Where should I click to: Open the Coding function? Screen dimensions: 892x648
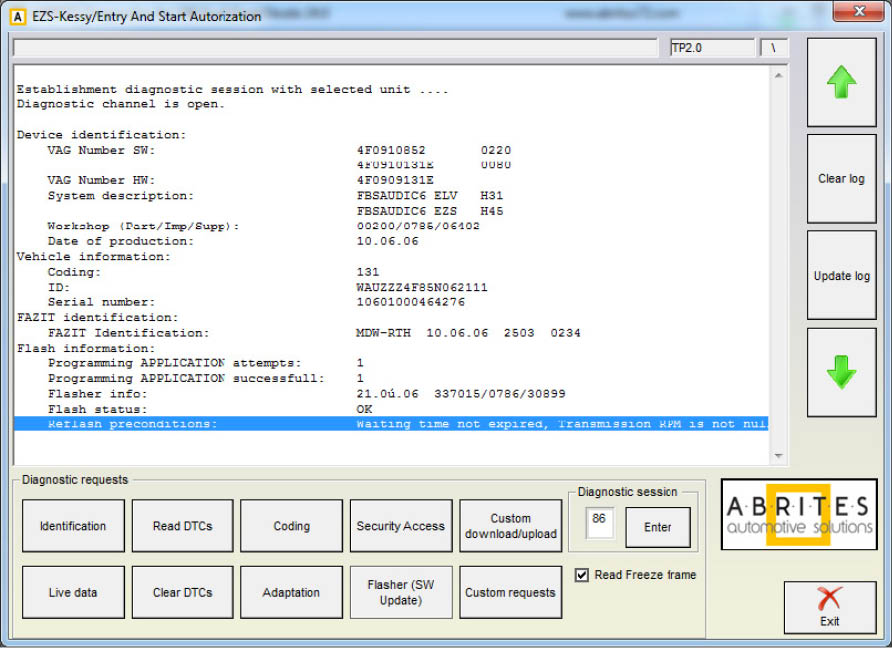pos(291,526)
